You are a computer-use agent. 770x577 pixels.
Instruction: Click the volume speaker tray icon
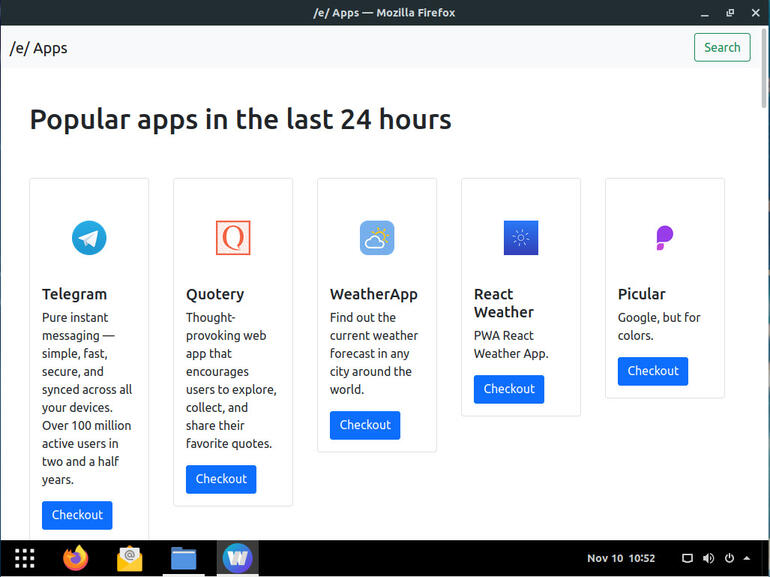(709, 558)
